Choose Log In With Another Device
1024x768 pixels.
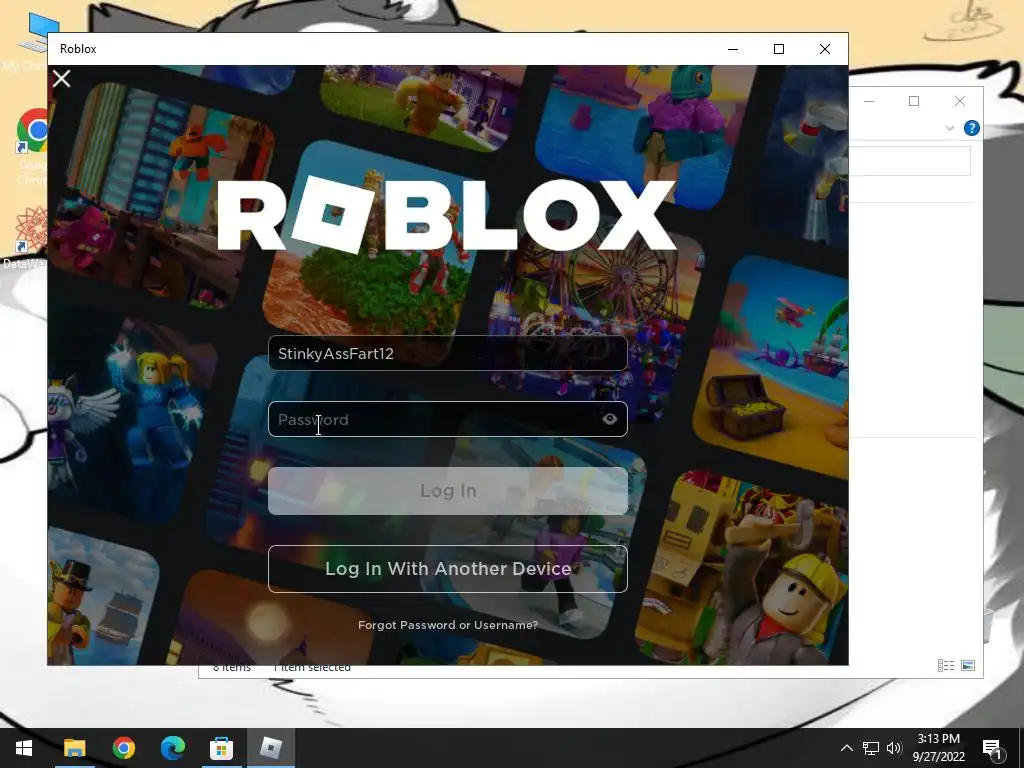(447, 569)
